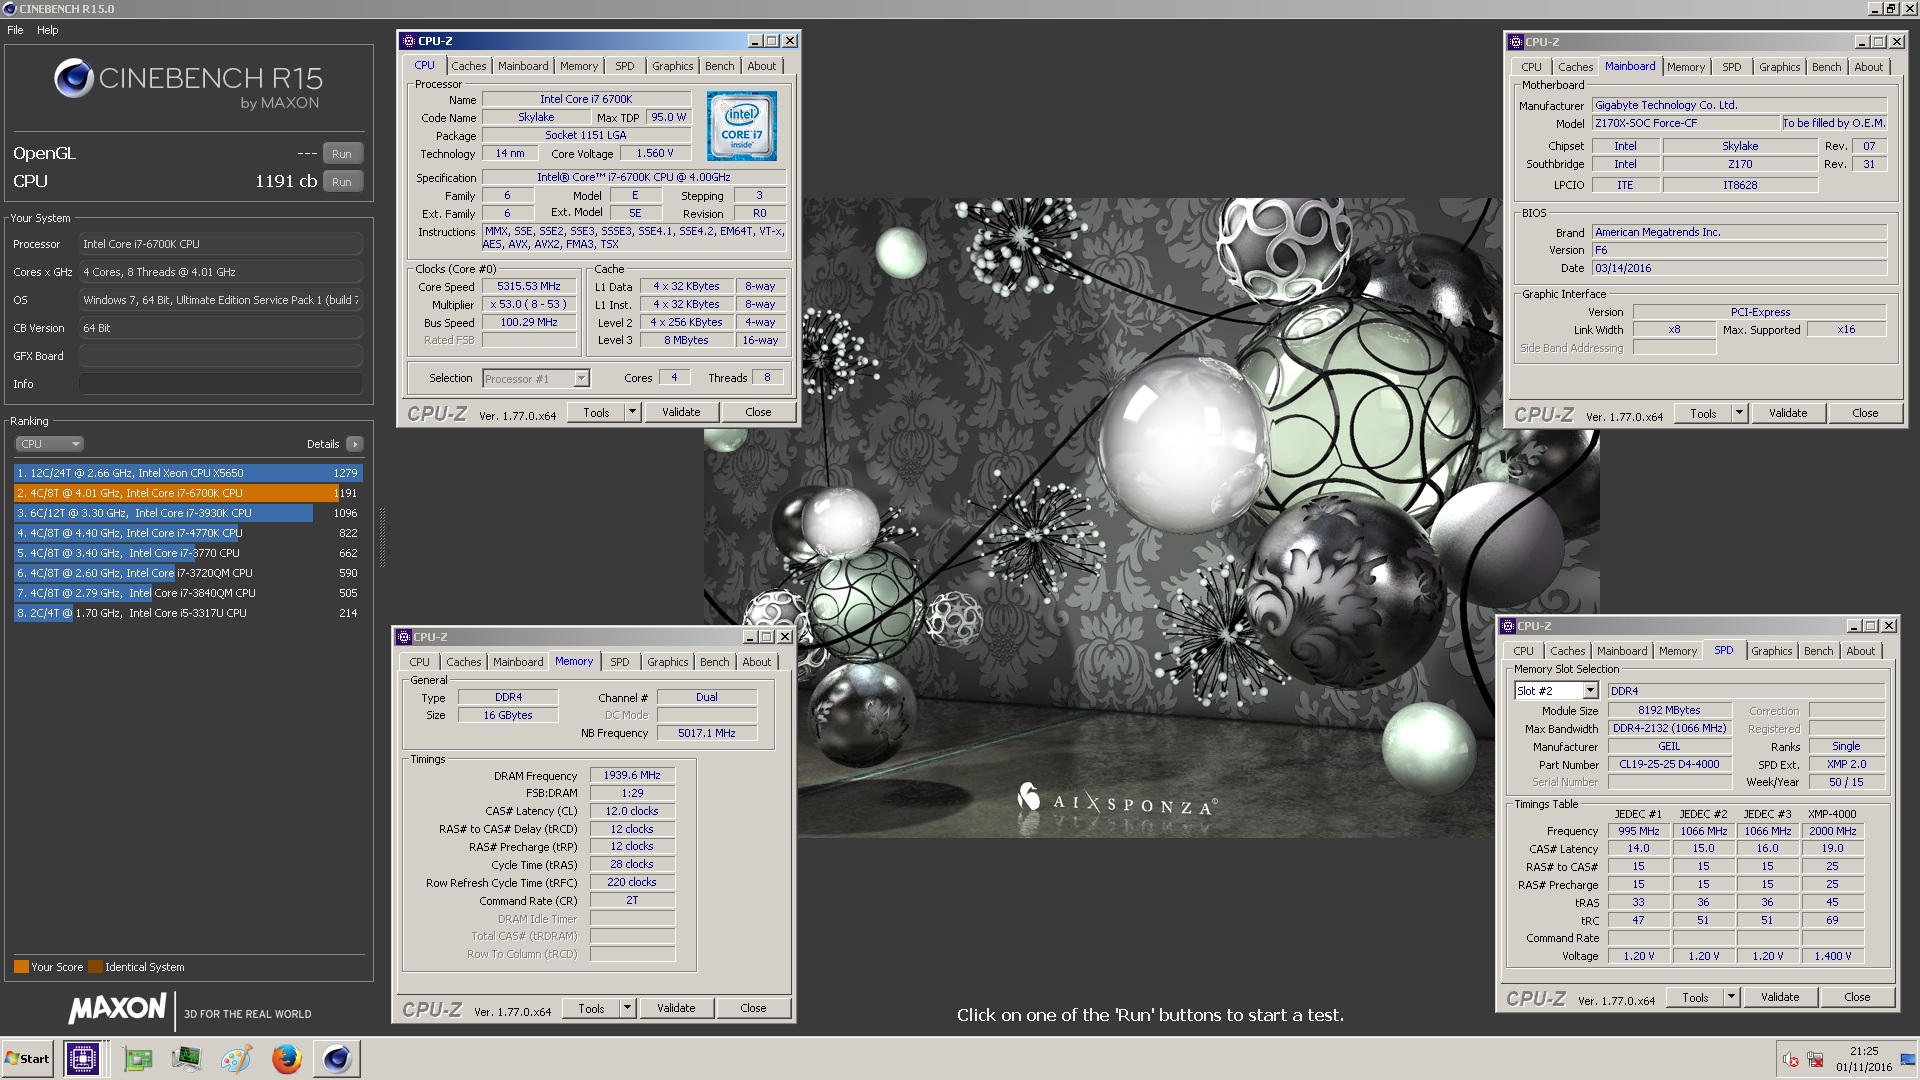The height and width of the screenshot is (1080, 1920).
Task: Open the About tab in the SPD CPU-Z window
Action: [x=1860, y=651]
